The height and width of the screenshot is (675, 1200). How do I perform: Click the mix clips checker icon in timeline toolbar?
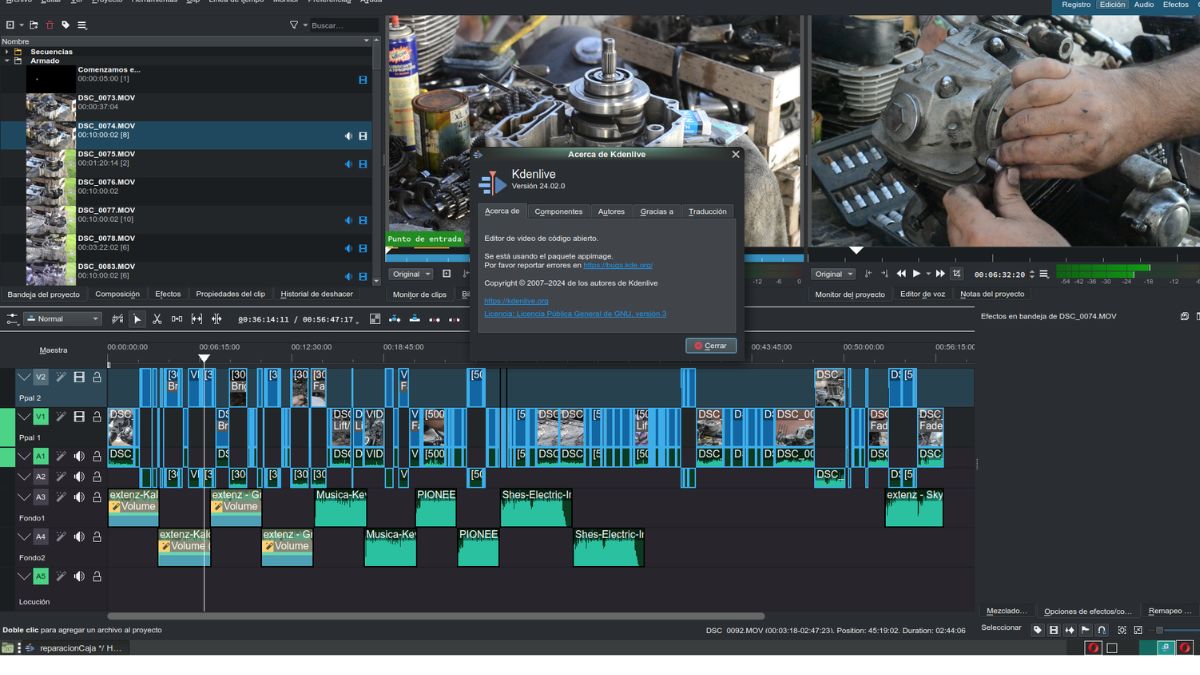(375, 319)
